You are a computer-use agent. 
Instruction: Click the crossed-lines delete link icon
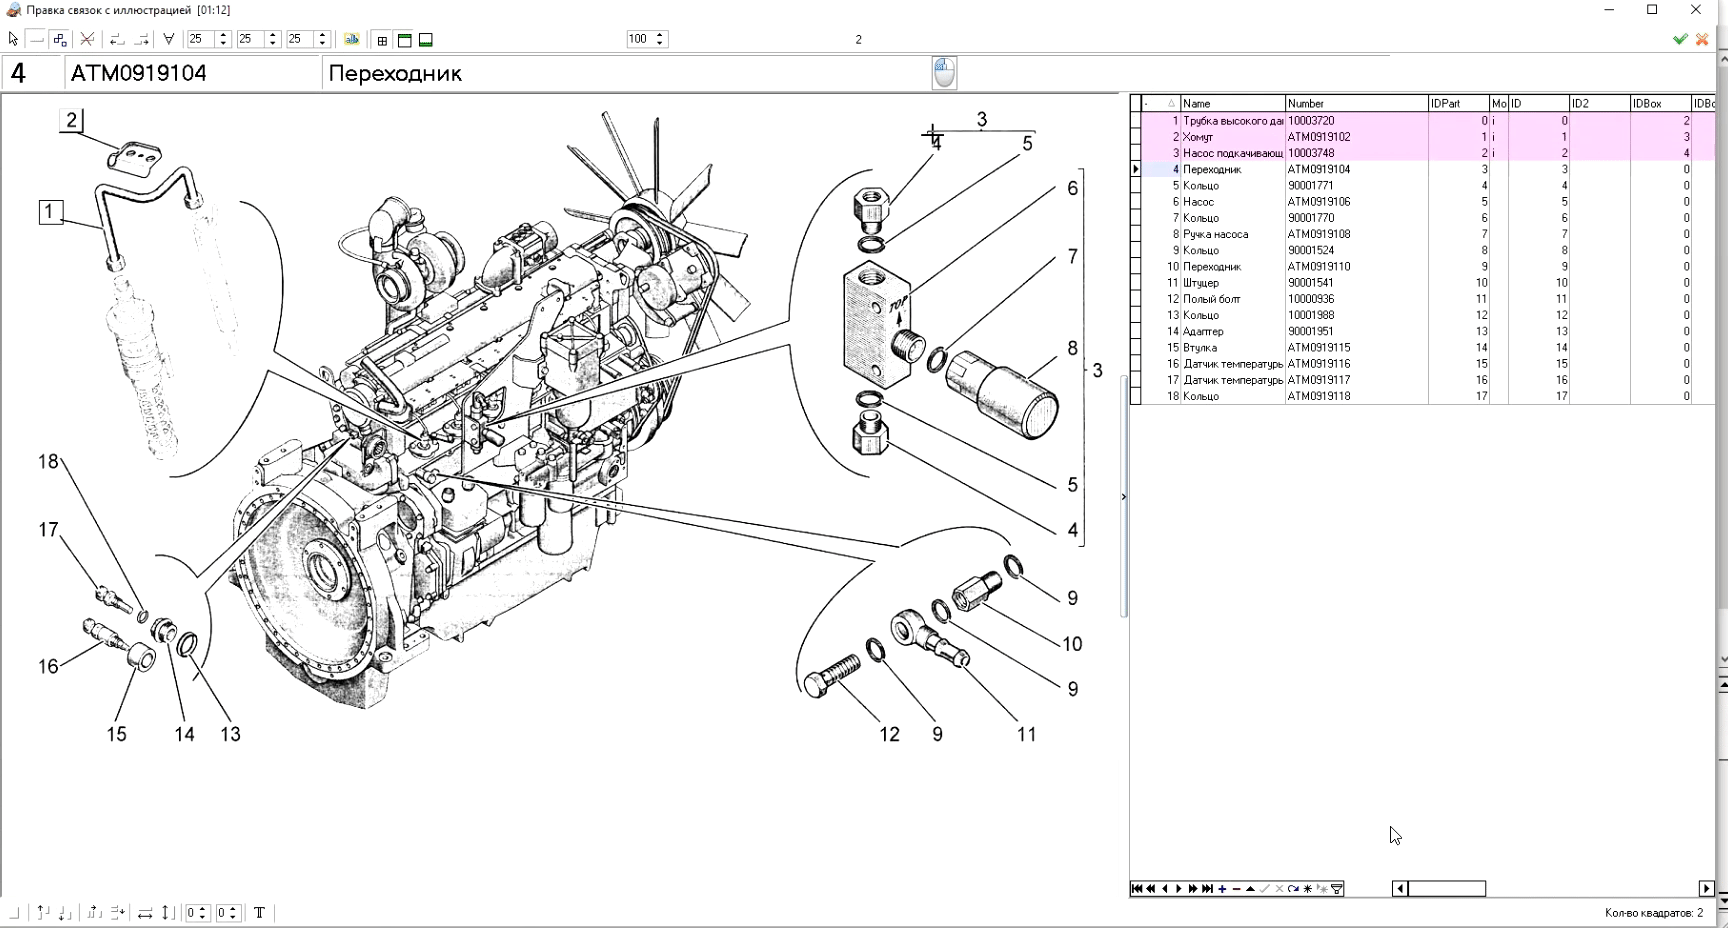[87, 39]
